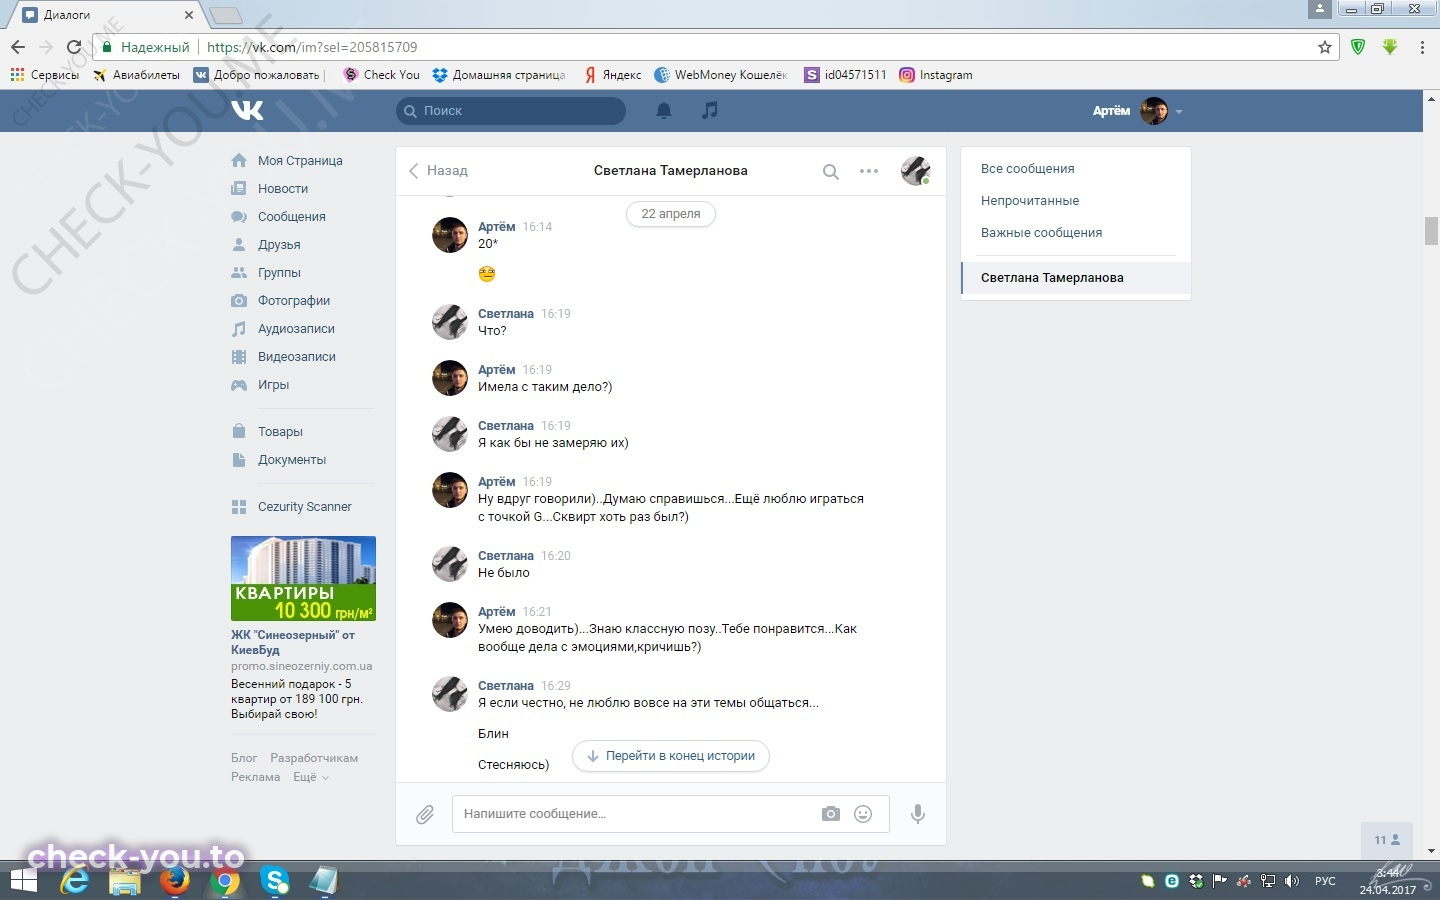Viewport: 1440px width, 900px height.
Task: Click the VK logo in header
Action: (247, 110)
